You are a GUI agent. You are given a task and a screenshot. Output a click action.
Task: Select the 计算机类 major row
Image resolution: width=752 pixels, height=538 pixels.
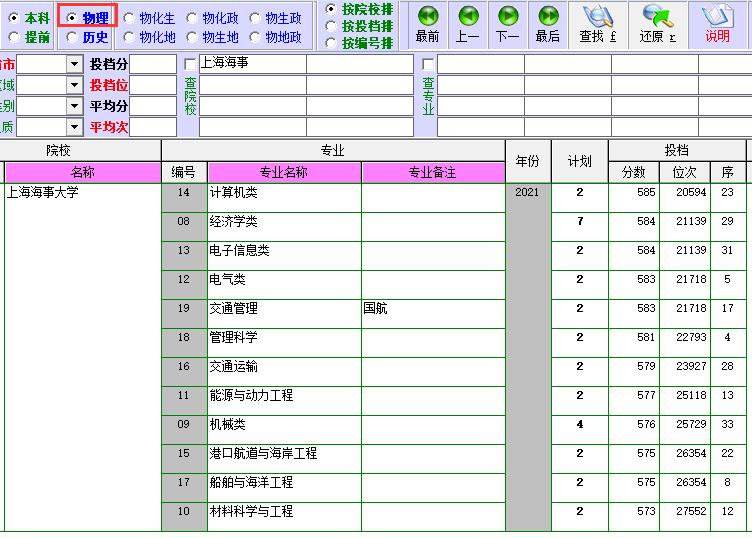click(x=284, y=193)
